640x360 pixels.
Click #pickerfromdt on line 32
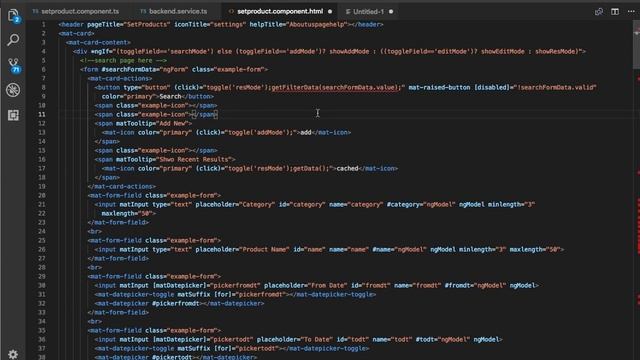point(176,303)
